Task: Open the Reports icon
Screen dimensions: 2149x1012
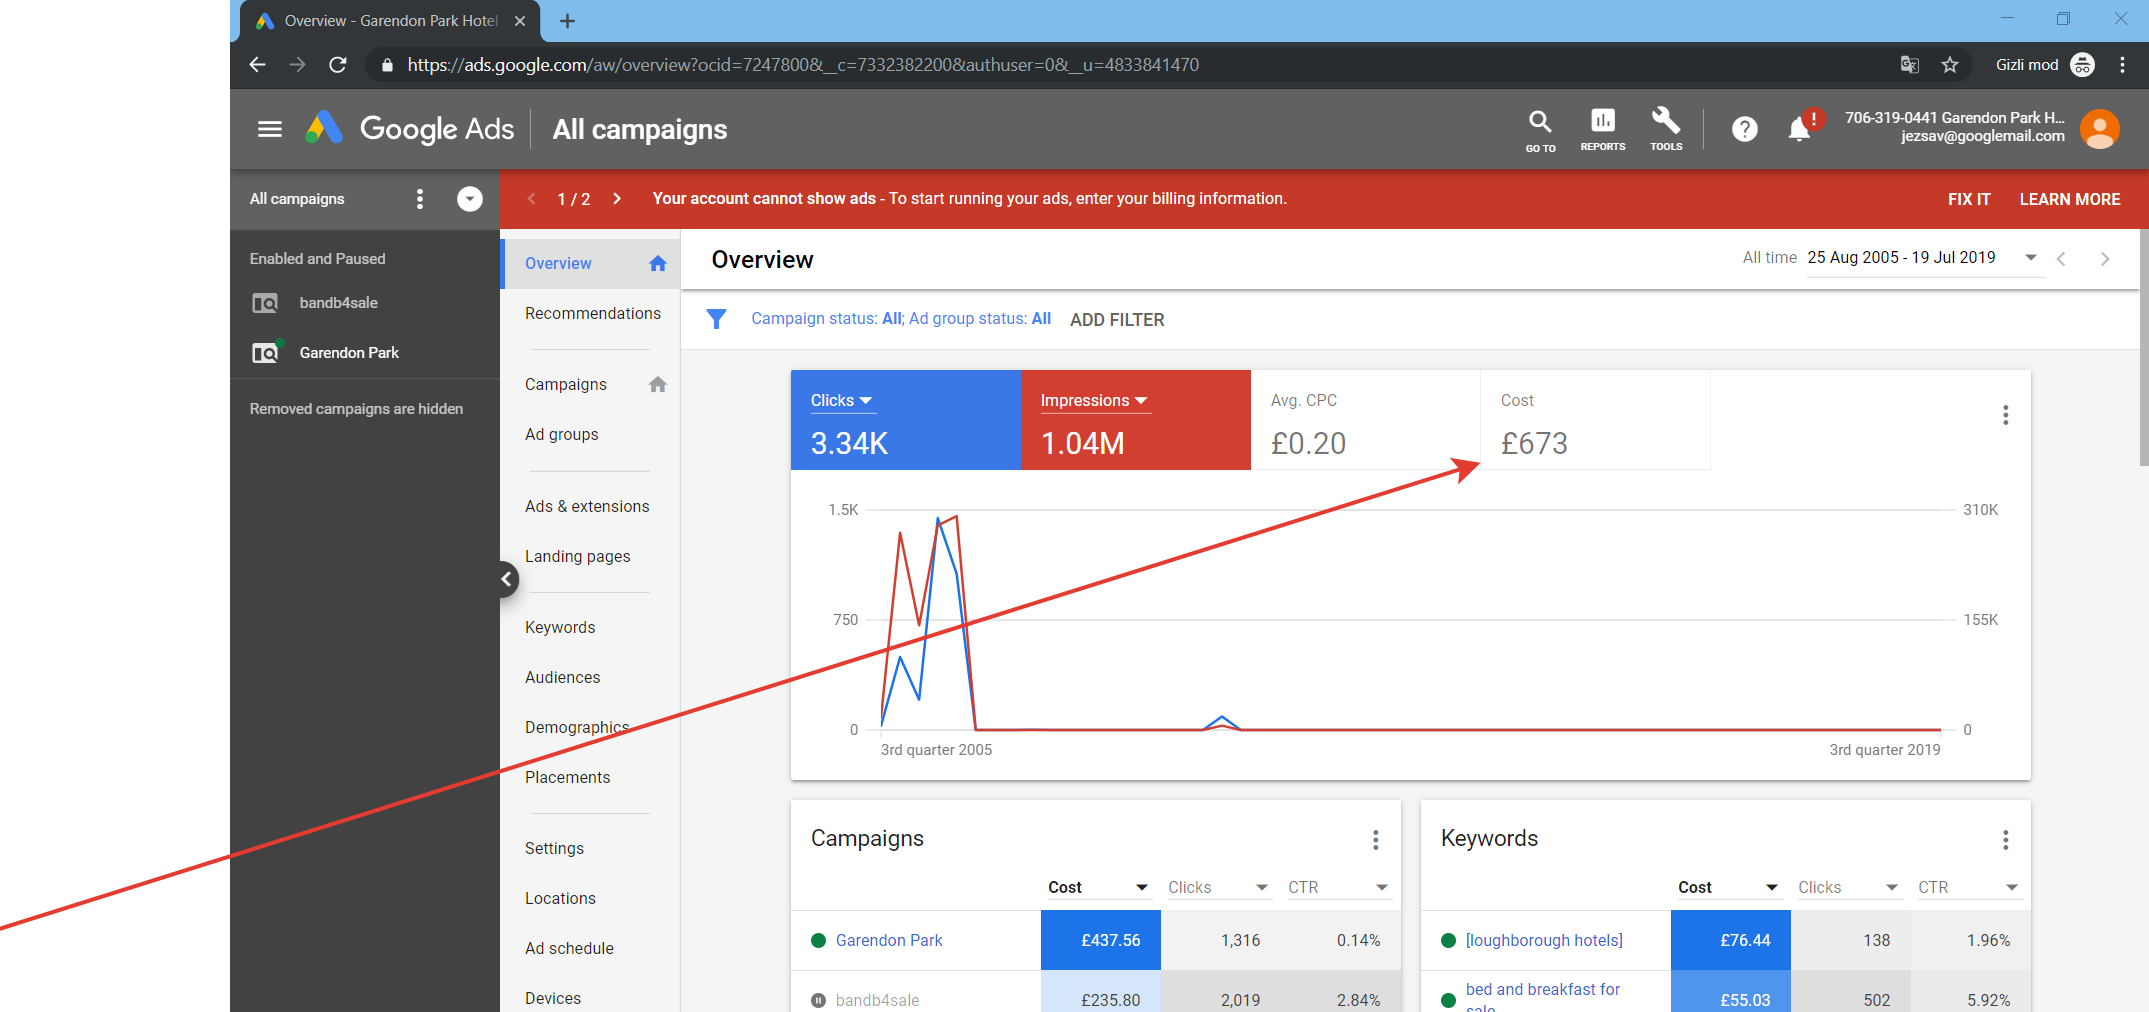Action: point(1603,130)
